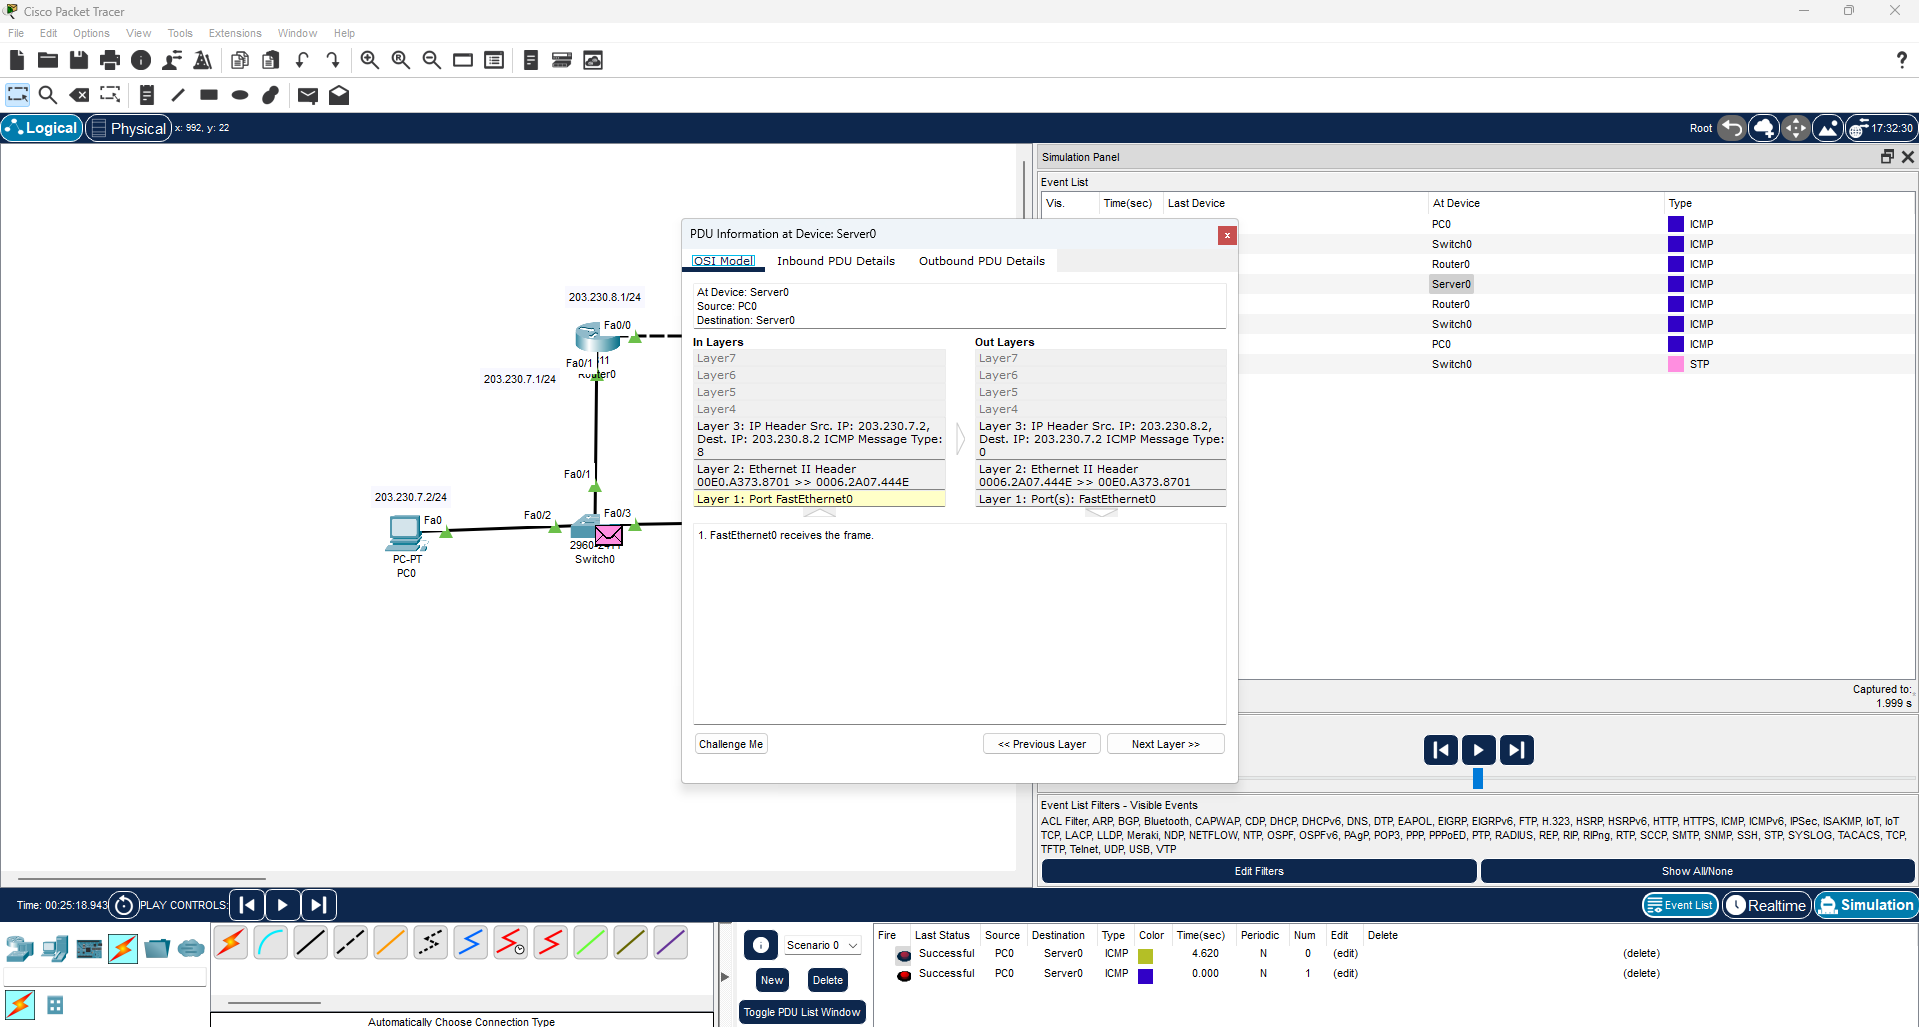Click the Set Tiled Background mountain icon
The width and height of the screenshot is (1919, 1027).
pos(1828,128)
